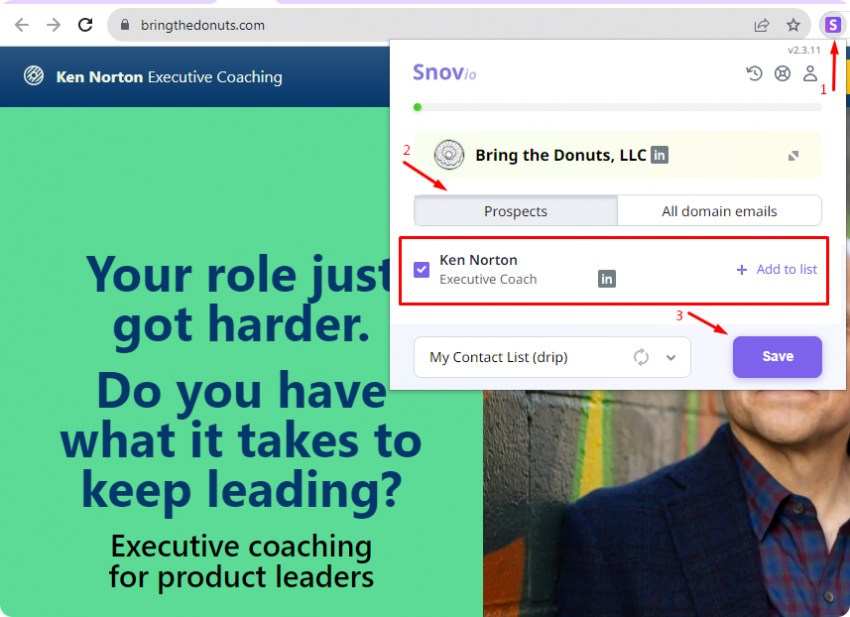Image resolution: width=850 pixels, height=617 pixels.
Task: Open Snov.io search history icon
Action: click(754, 73)
